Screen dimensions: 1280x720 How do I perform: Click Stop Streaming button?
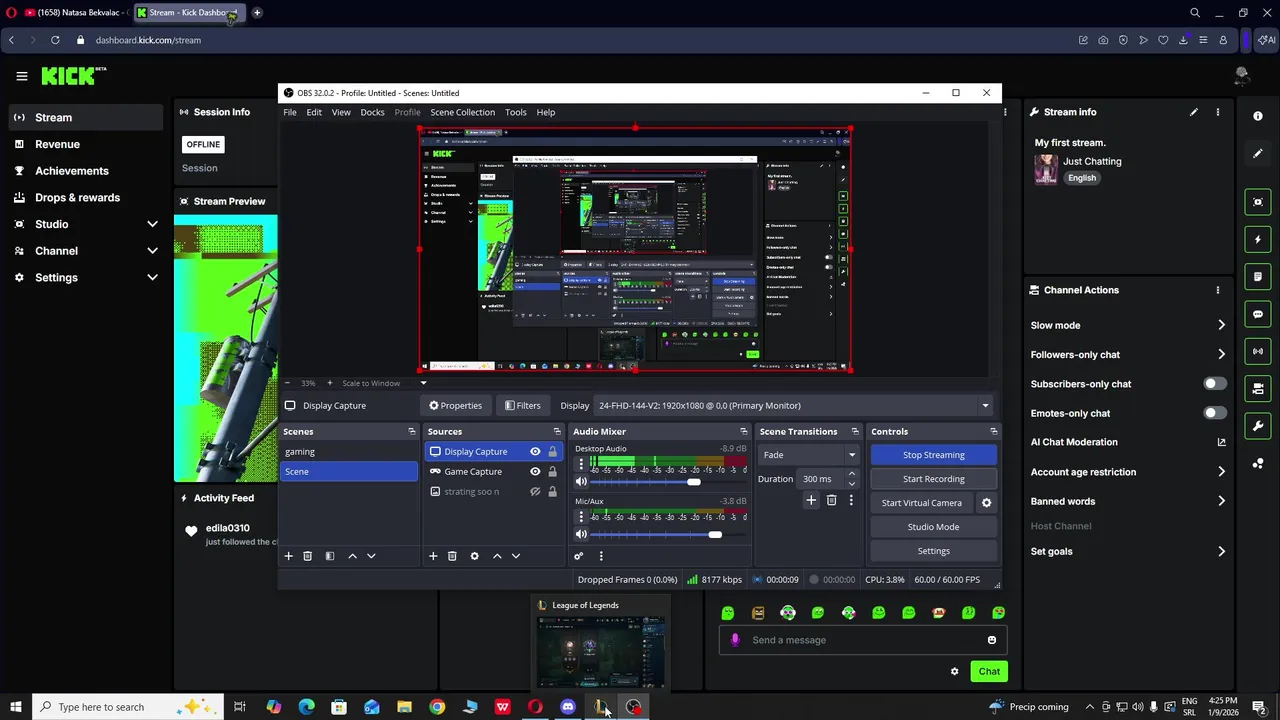[x=934, y=455]
